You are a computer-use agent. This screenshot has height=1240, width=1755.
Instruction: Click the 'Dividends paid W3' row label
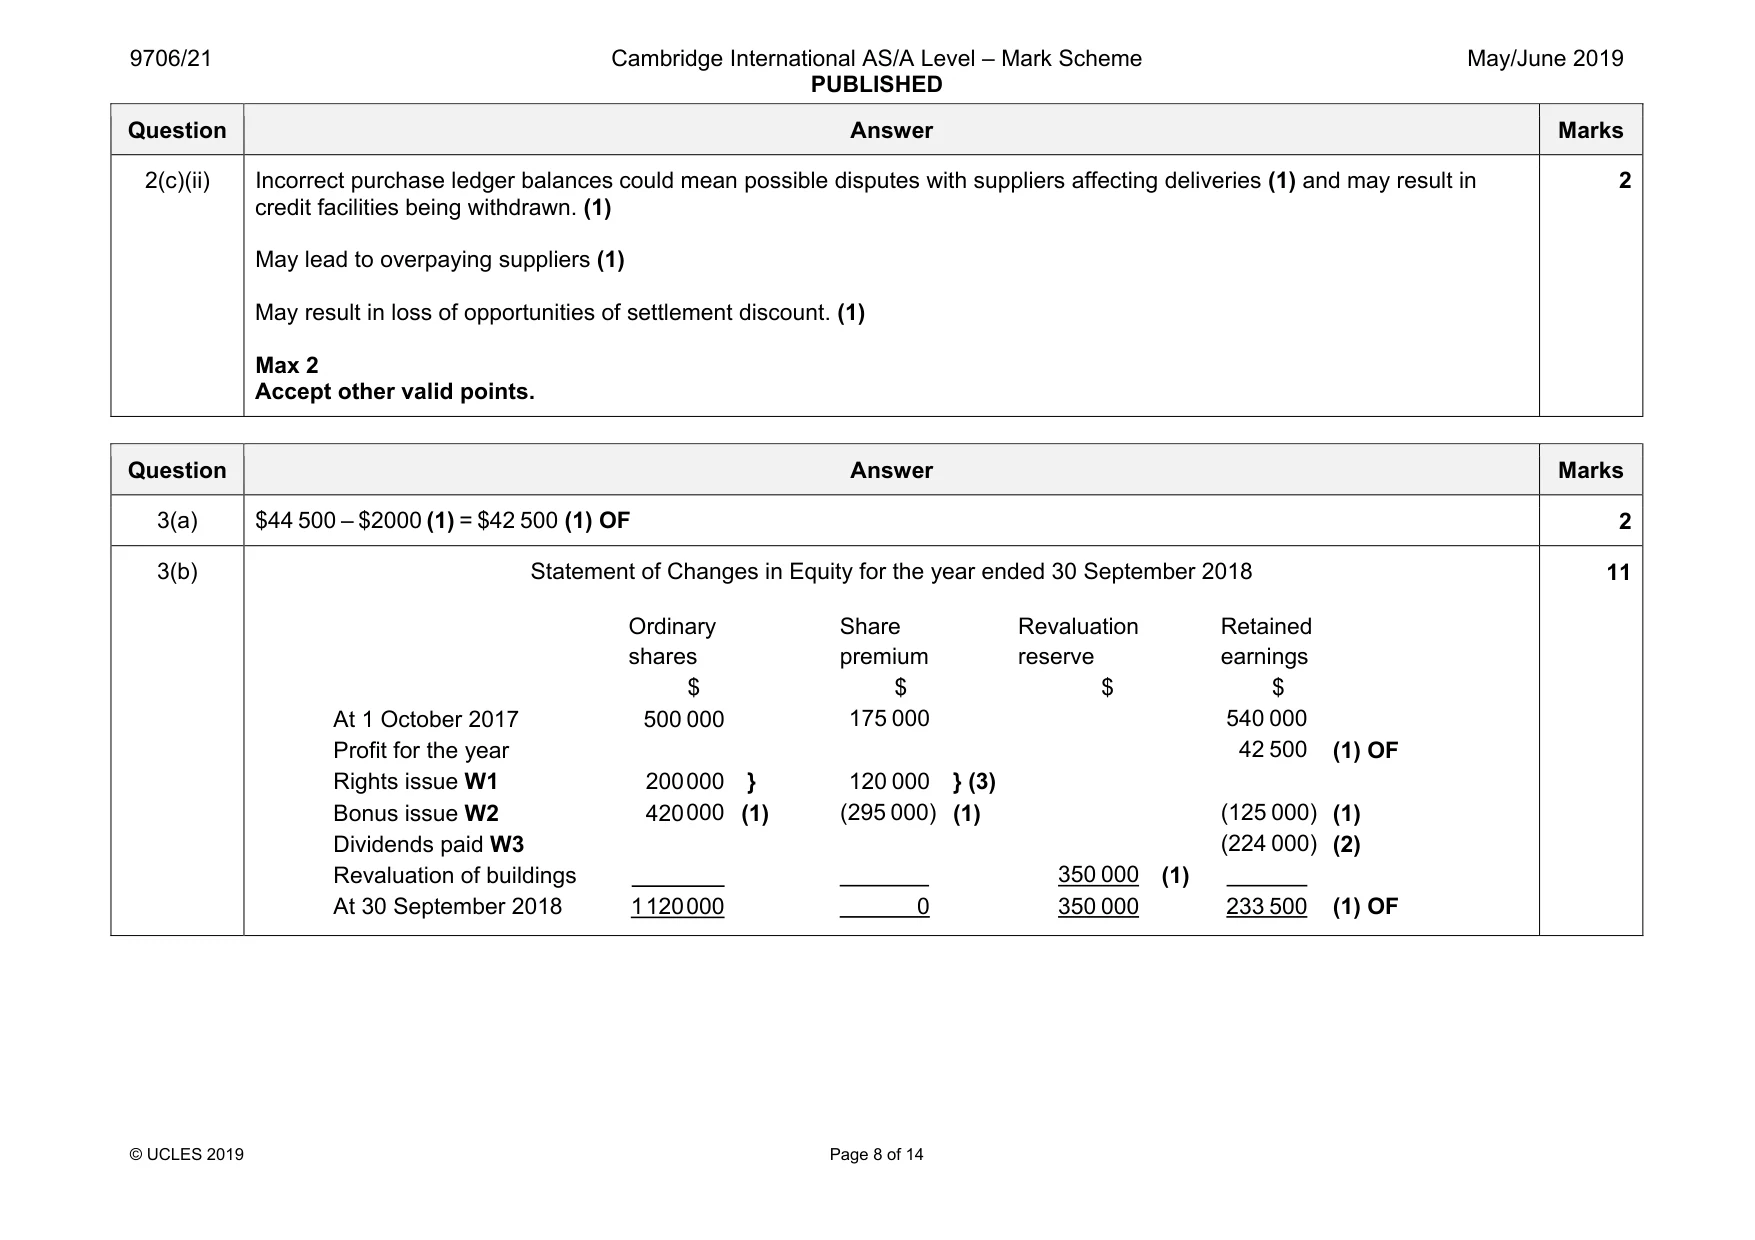point(428,844)
